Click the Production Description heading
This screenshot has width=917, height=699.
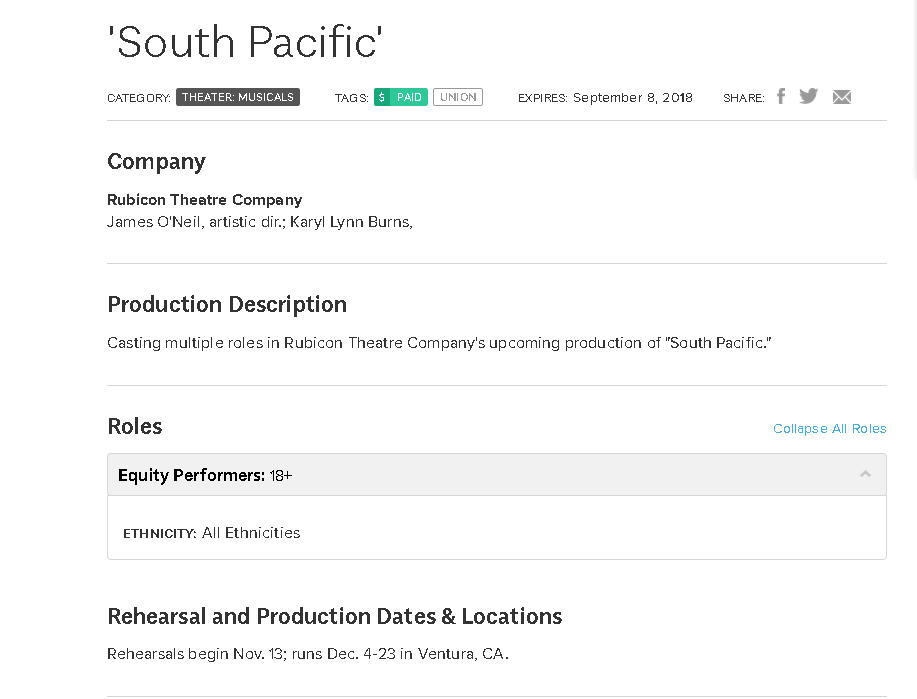tap(227, 305)
